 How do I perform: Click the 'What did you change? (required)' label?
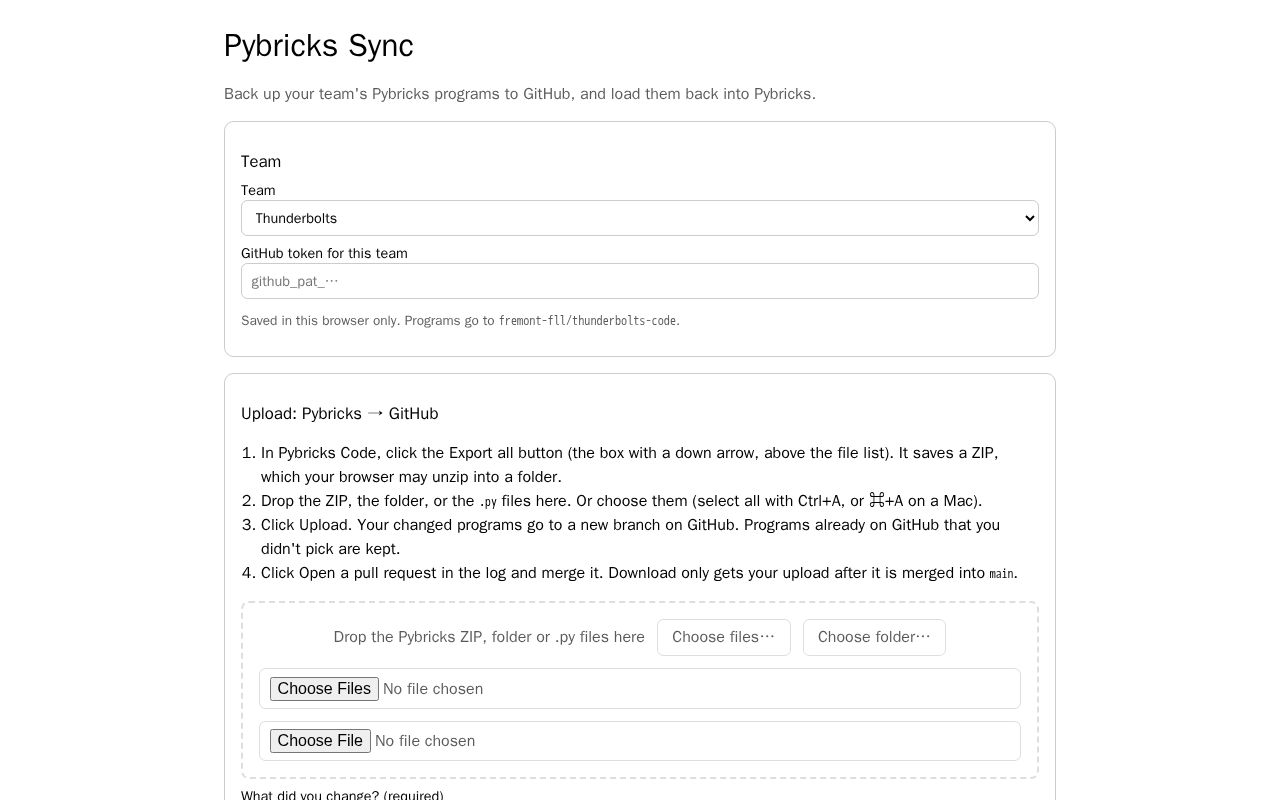342,795
